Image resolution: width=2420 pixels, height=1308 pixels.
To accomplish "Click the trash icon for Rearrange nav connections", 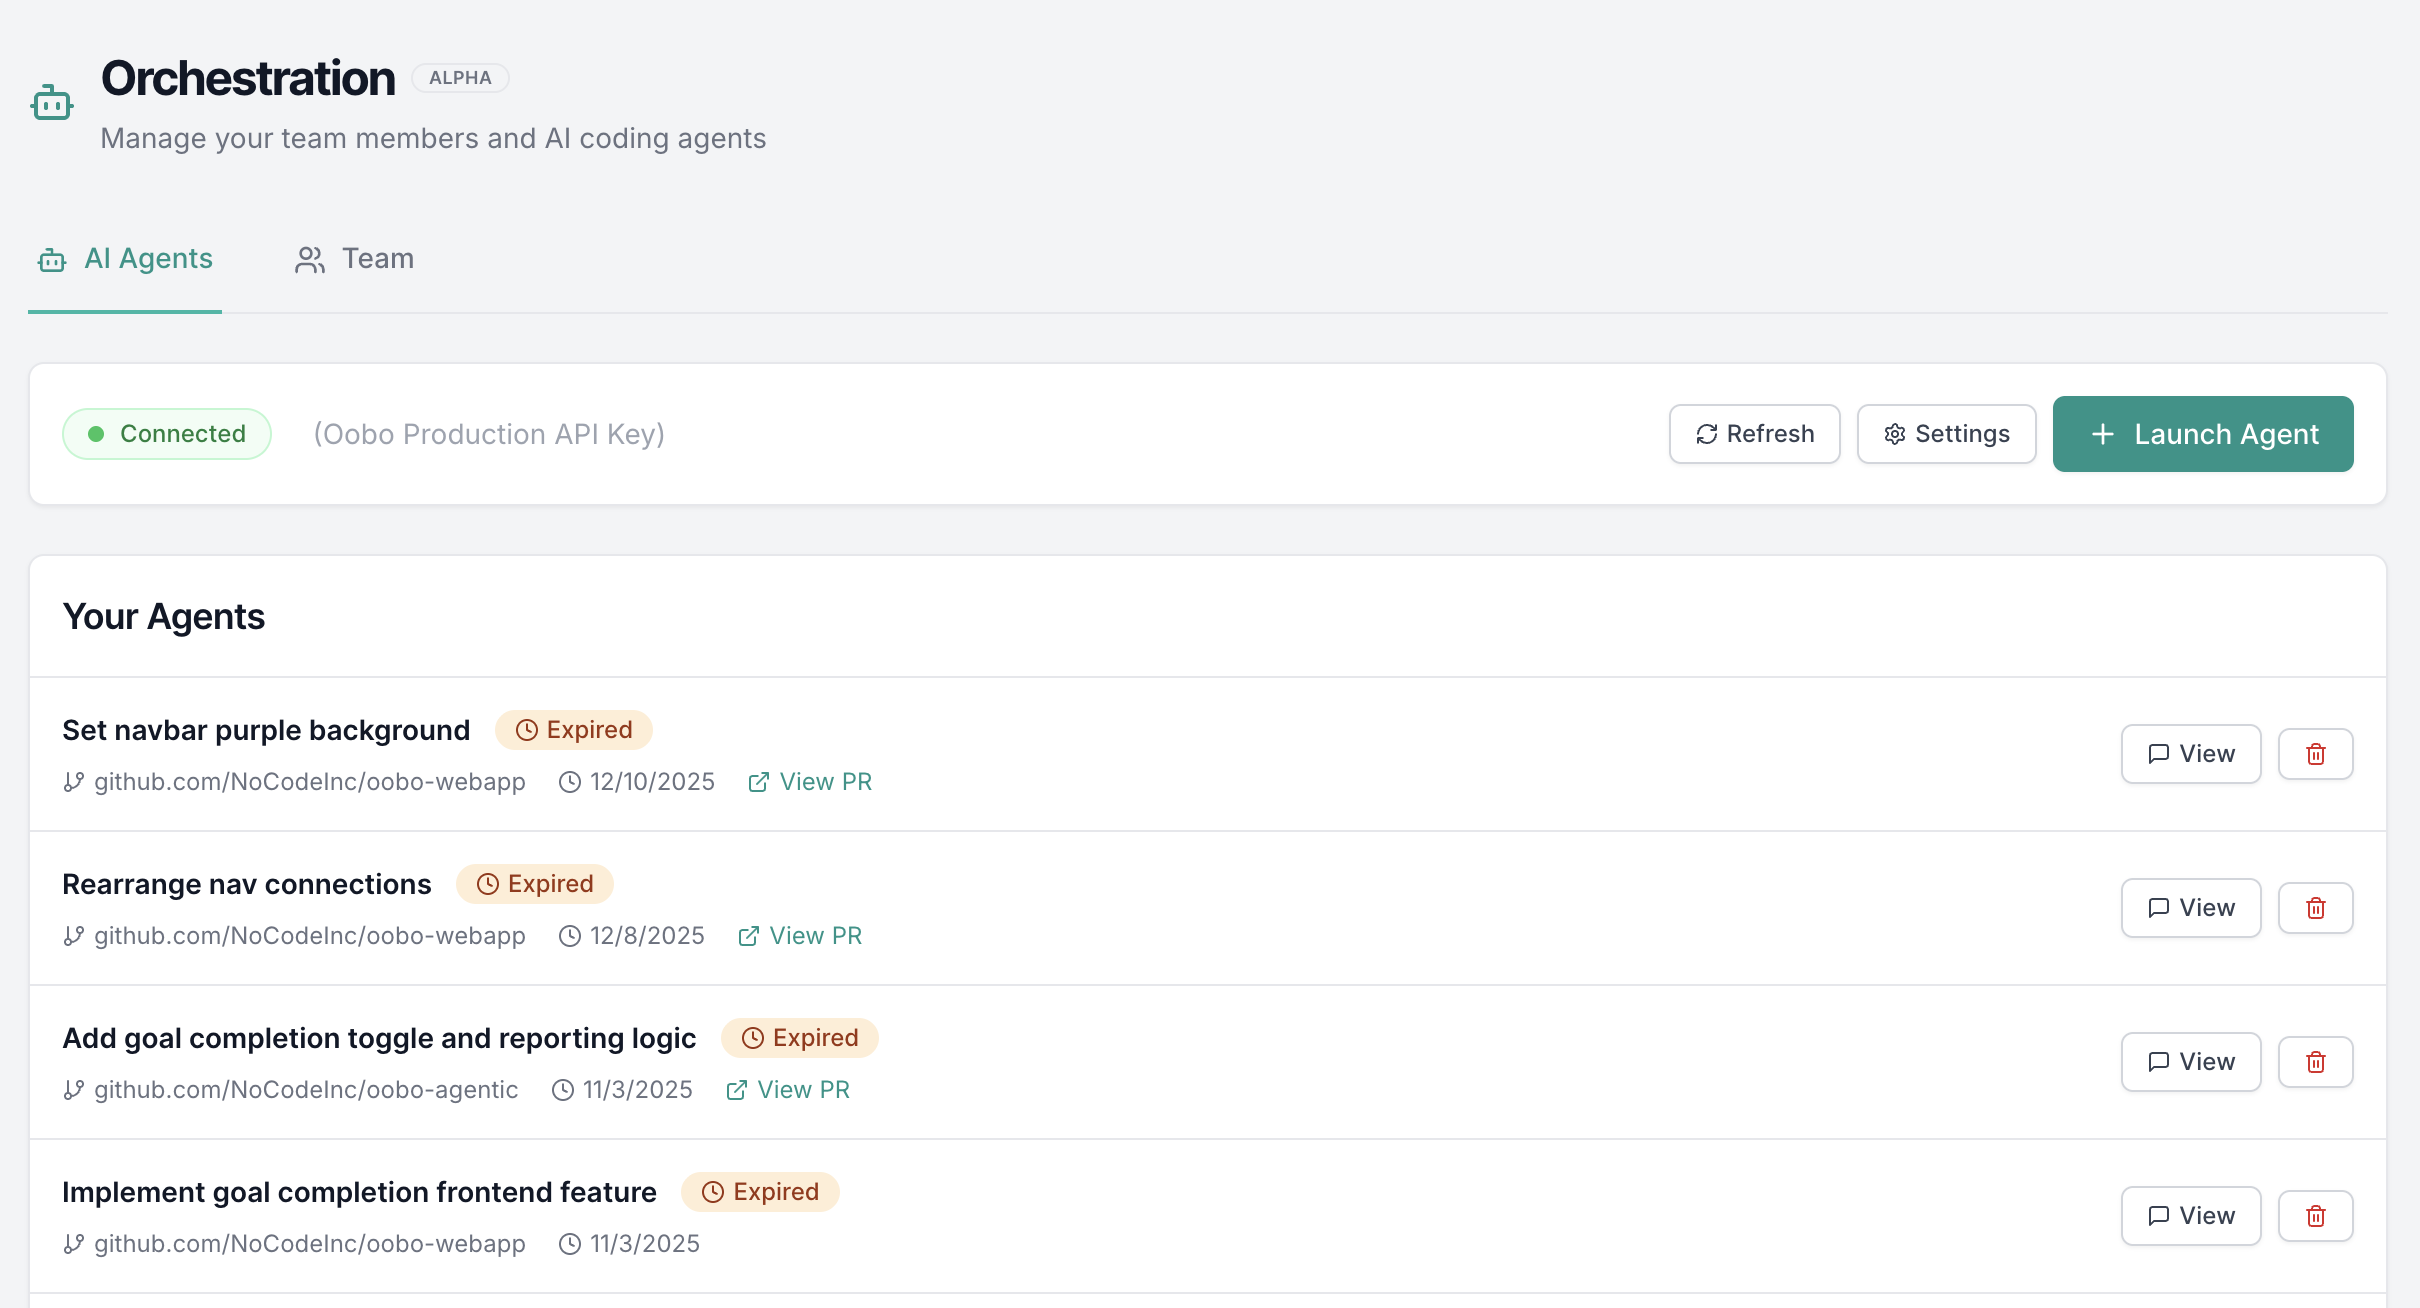I will [x=2315, y=907].
